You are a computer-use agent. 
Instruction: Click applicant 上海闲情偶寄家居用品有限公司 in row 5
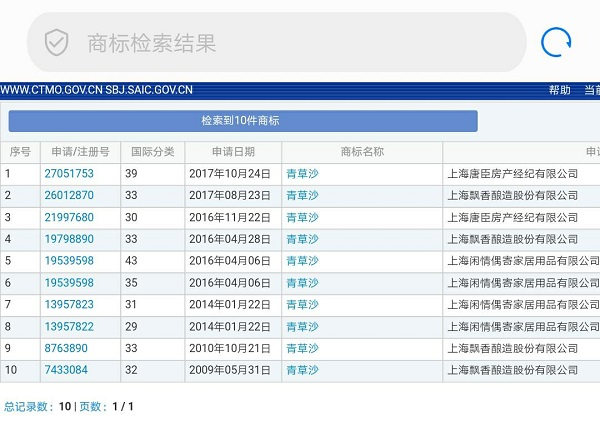tap(523, 261)
